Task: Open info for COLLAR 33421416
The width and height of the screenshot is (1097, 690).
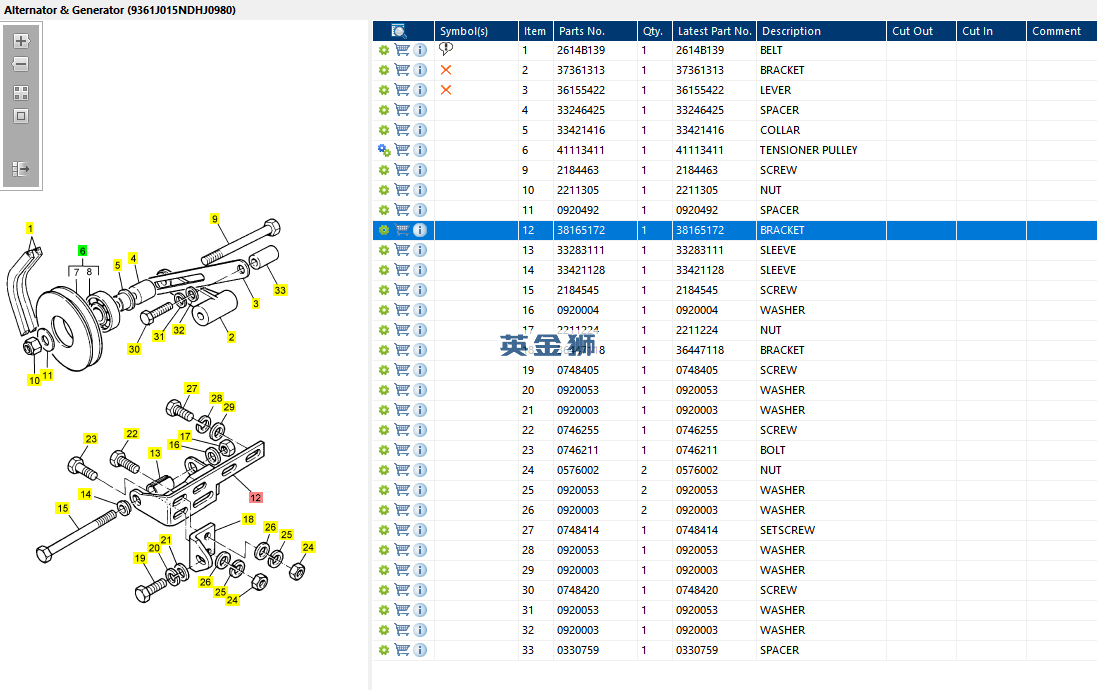Action: [x=420, y=130]
